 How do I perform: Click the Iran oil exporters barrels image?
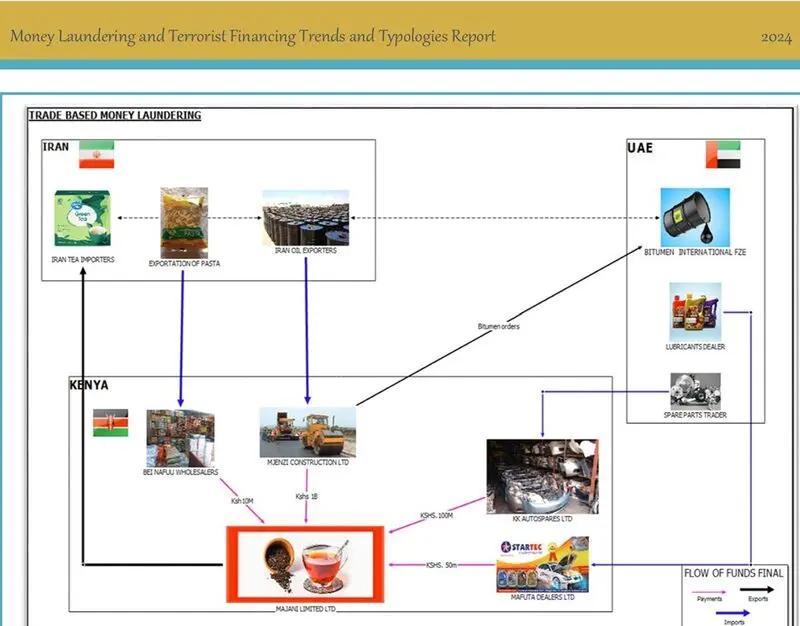point(306,218)
